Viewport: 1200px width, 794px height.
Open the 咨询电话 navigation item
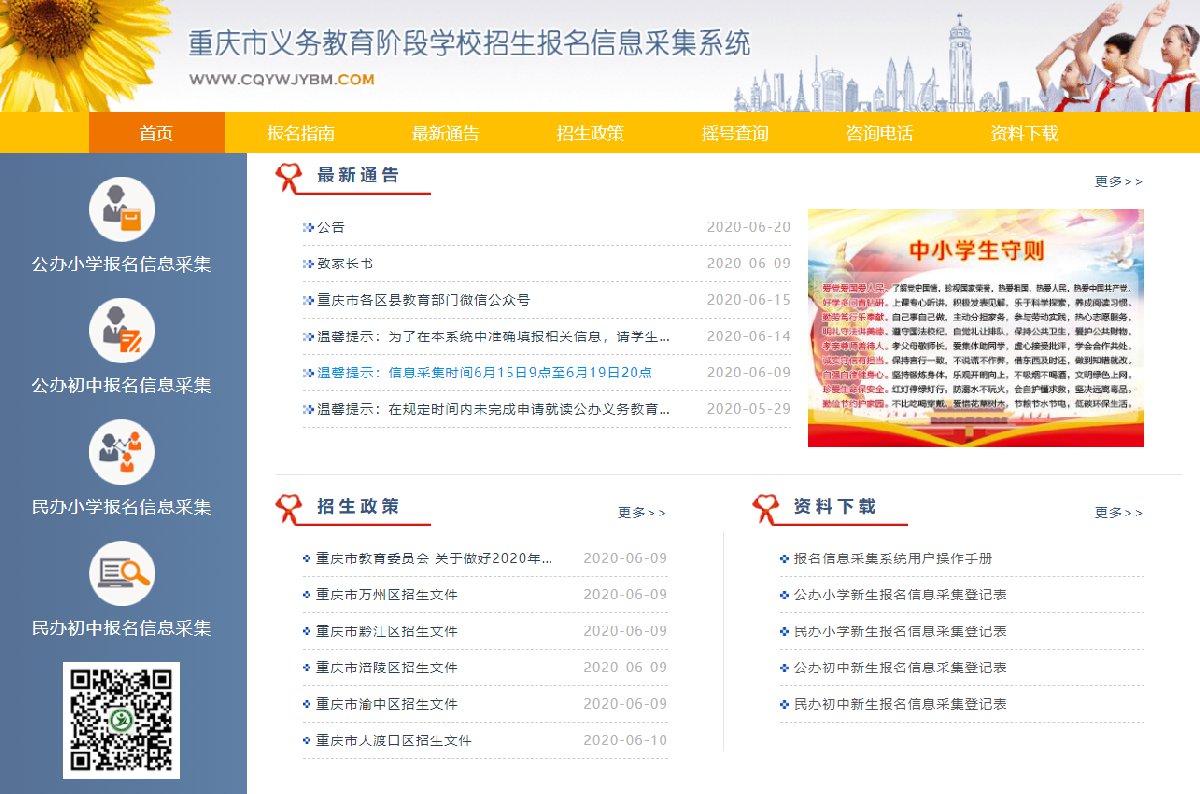coord(879,133)
